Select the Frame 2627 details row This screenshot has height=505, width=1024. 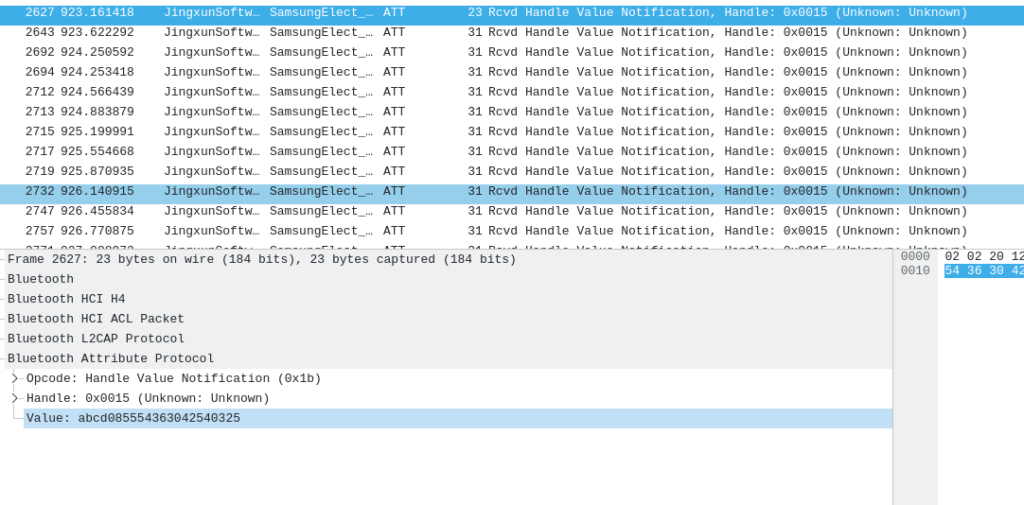(x=261, y=260)
